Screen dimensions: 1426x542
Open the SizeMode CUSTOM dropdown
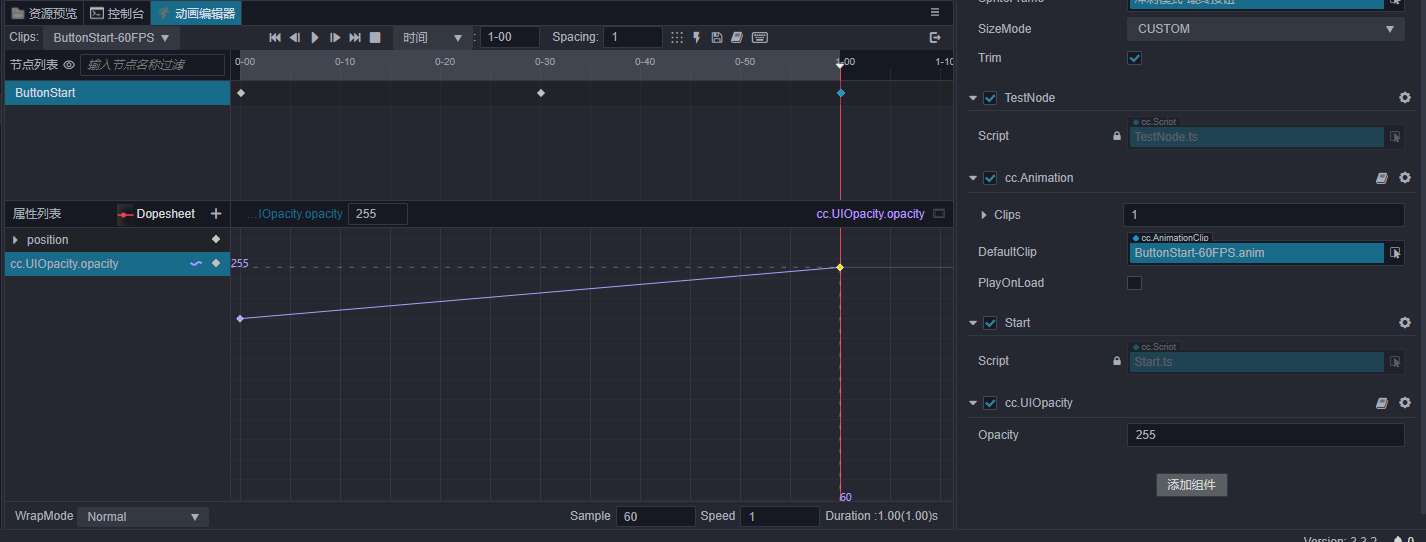click(x=1265, y=29)
